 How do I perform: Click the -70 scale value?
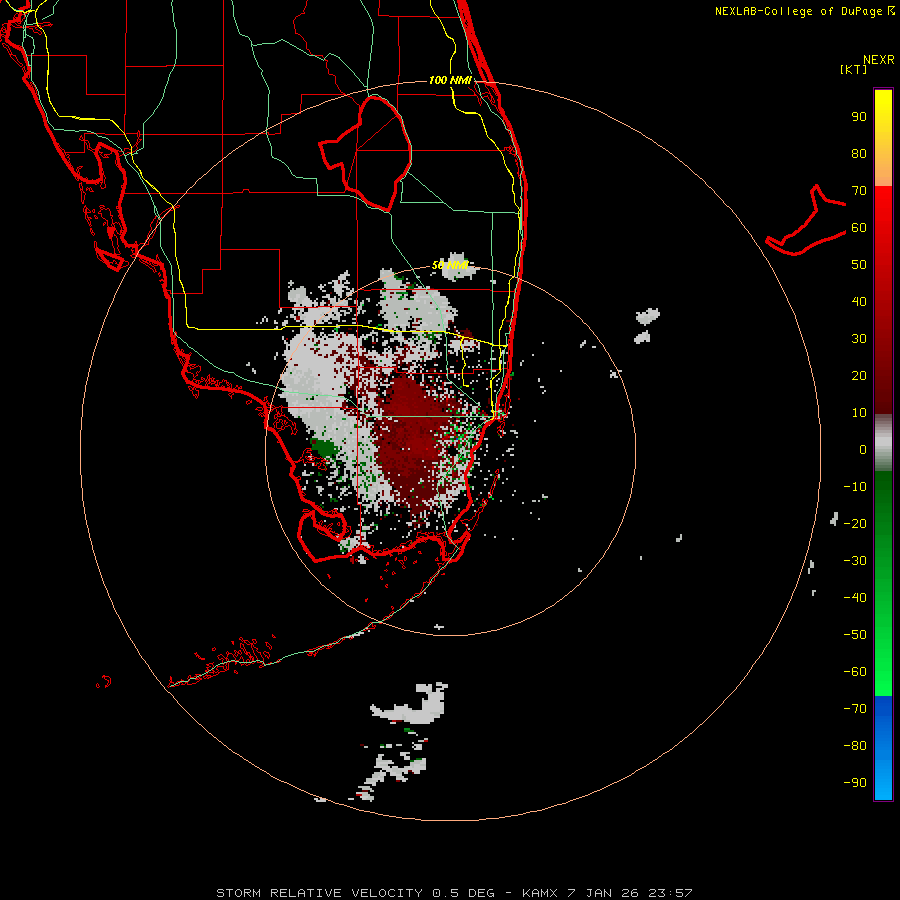(x=855, y=708)
